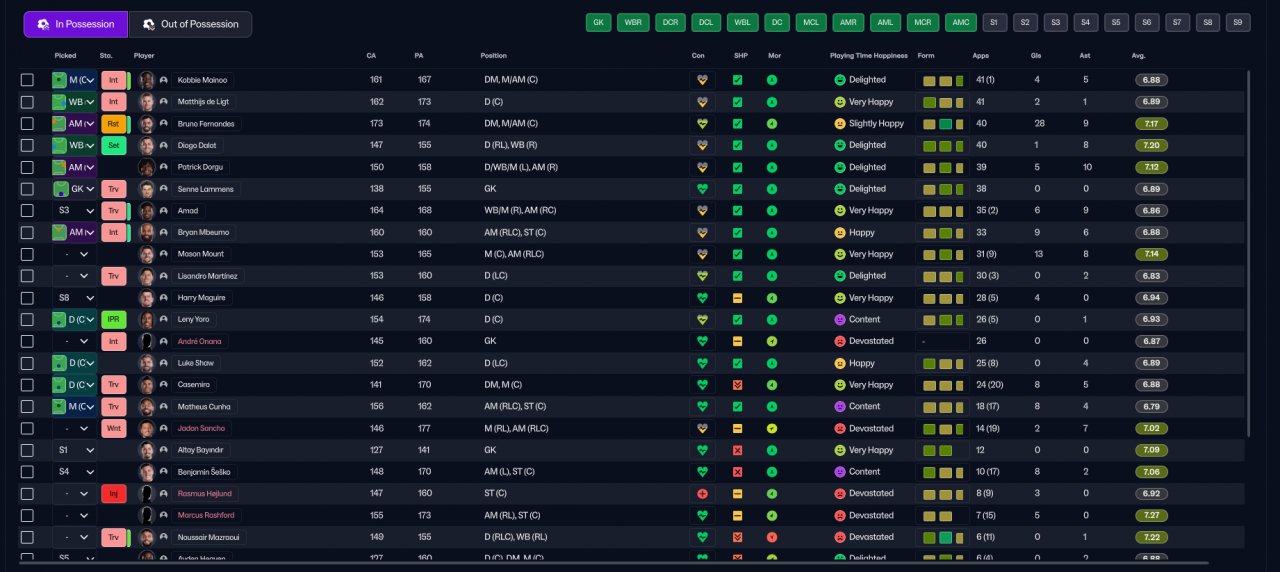The width and height of the screenshot is (1280, 572).
Task: Open the Picked dropdown for Matthijs de Ligt
Action: 74,102
